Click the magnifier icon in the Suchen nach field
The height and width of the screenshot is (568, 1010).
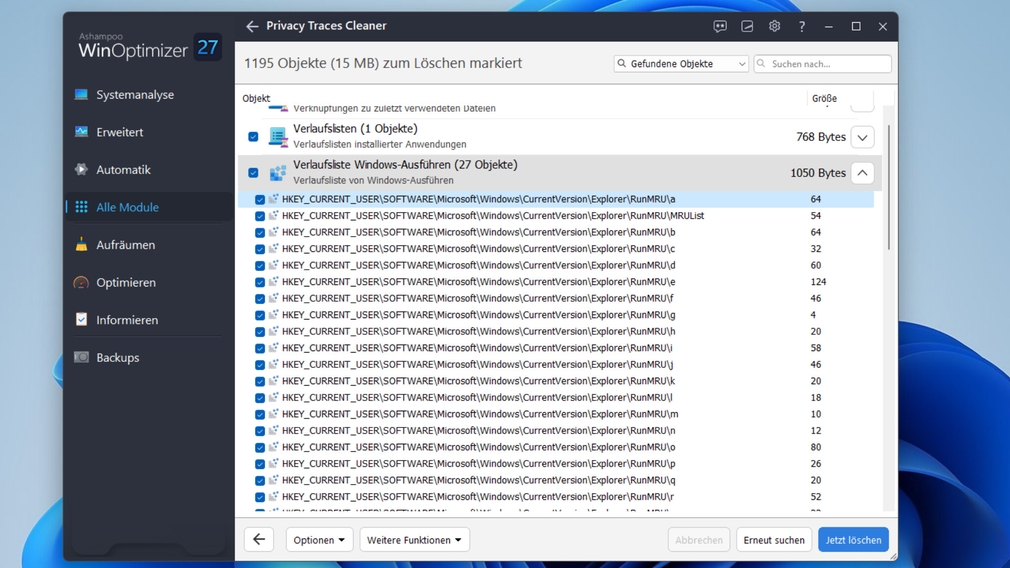tap(761, 64)
